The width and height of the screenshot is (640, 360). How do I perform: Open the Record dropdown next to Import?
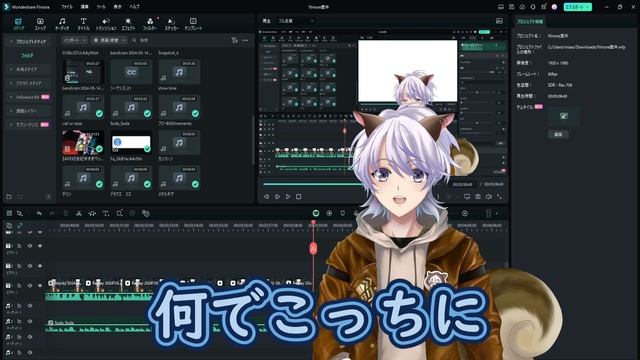[x=109, y=40]
